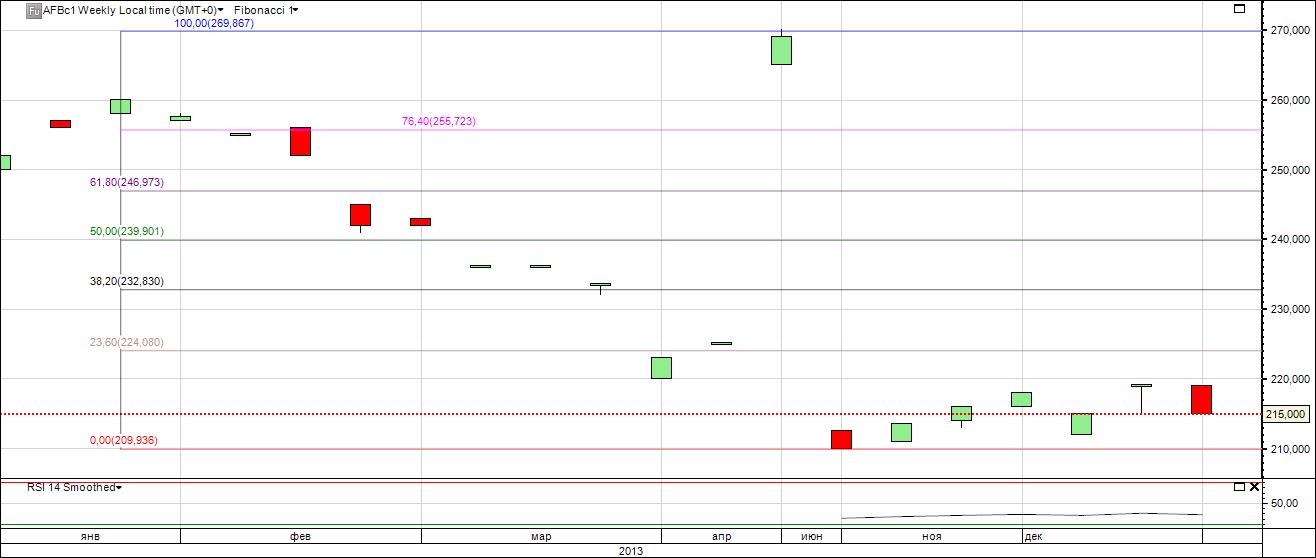Click the мар month label on time axis
Viewport: 1316px width, 558px height.
[x=541, y=537]
